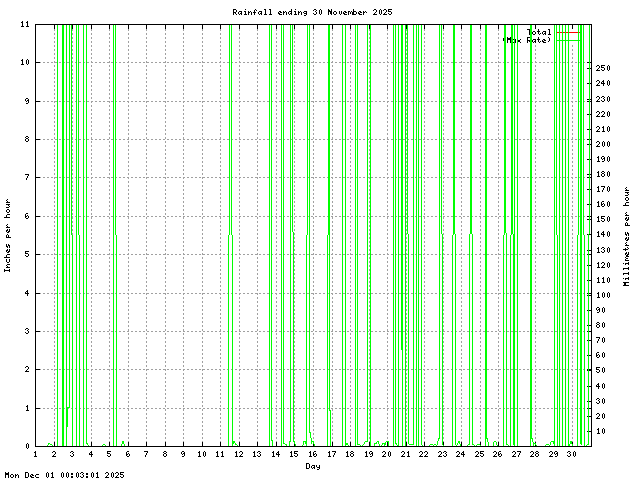Click the 7 tick on the inches axis
The width and height of the screenshot is (640, 480).
pyautogui.click(x=27, y=177)
